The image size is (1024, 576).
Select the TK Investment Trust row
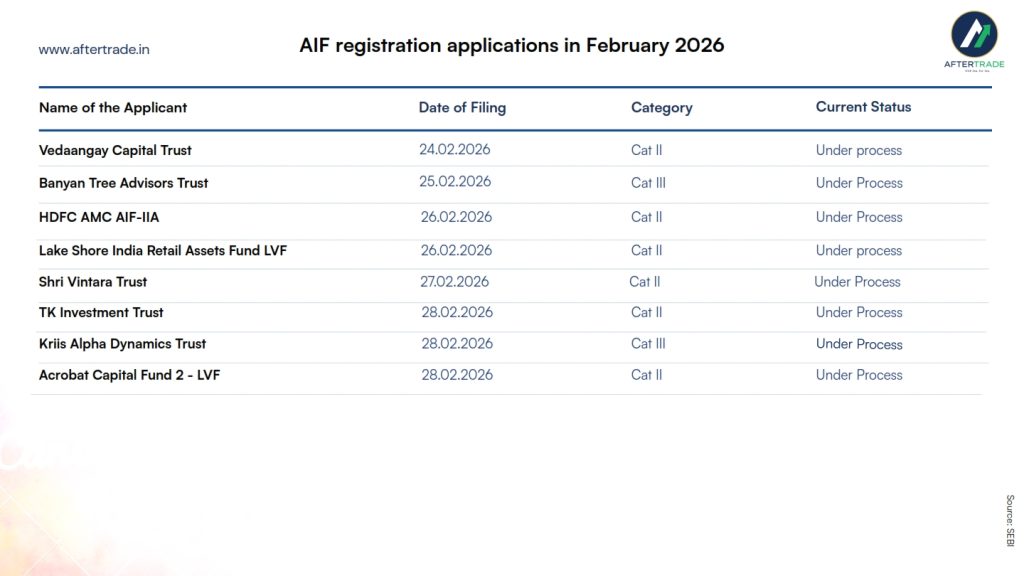(101, 313)
